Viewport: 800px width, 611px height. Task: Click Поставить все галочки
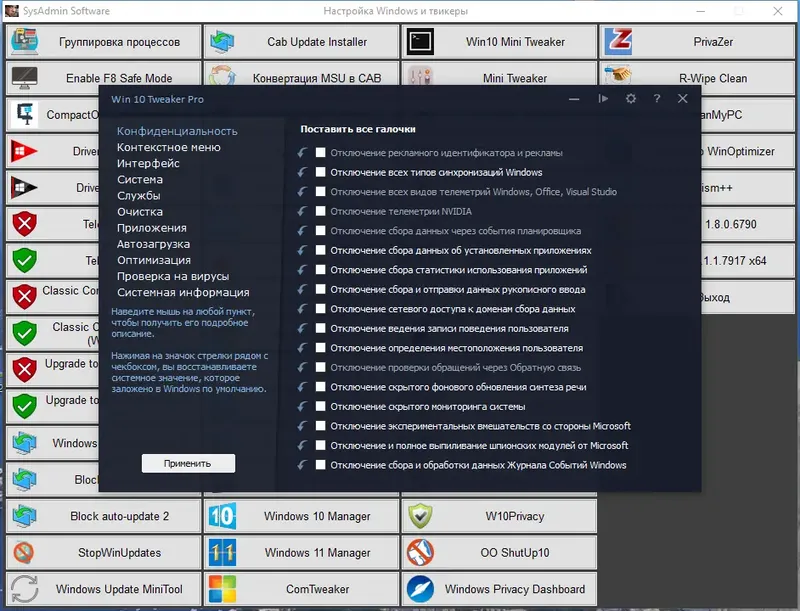tap(355, 128)
